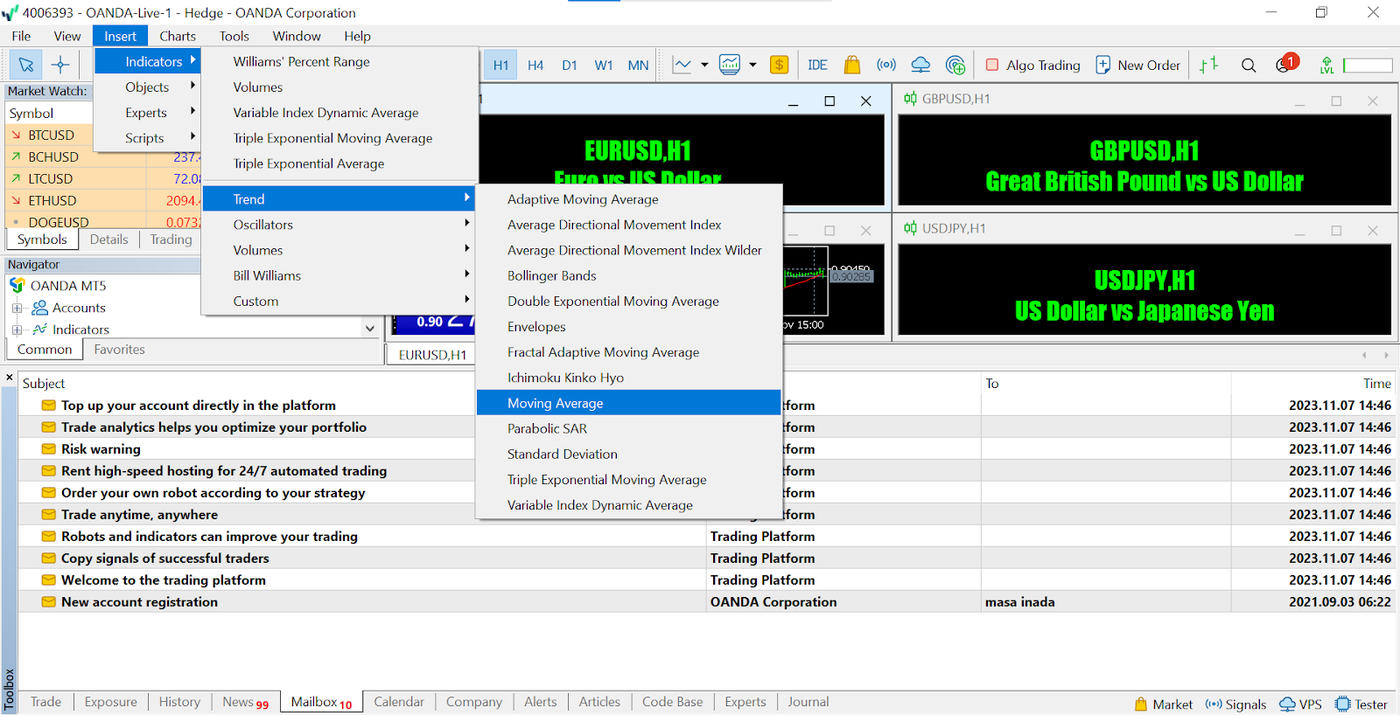Switch to the H4 timeframe
The width and height of the screenshot is (1400, 715).
[x=535, y=65]
